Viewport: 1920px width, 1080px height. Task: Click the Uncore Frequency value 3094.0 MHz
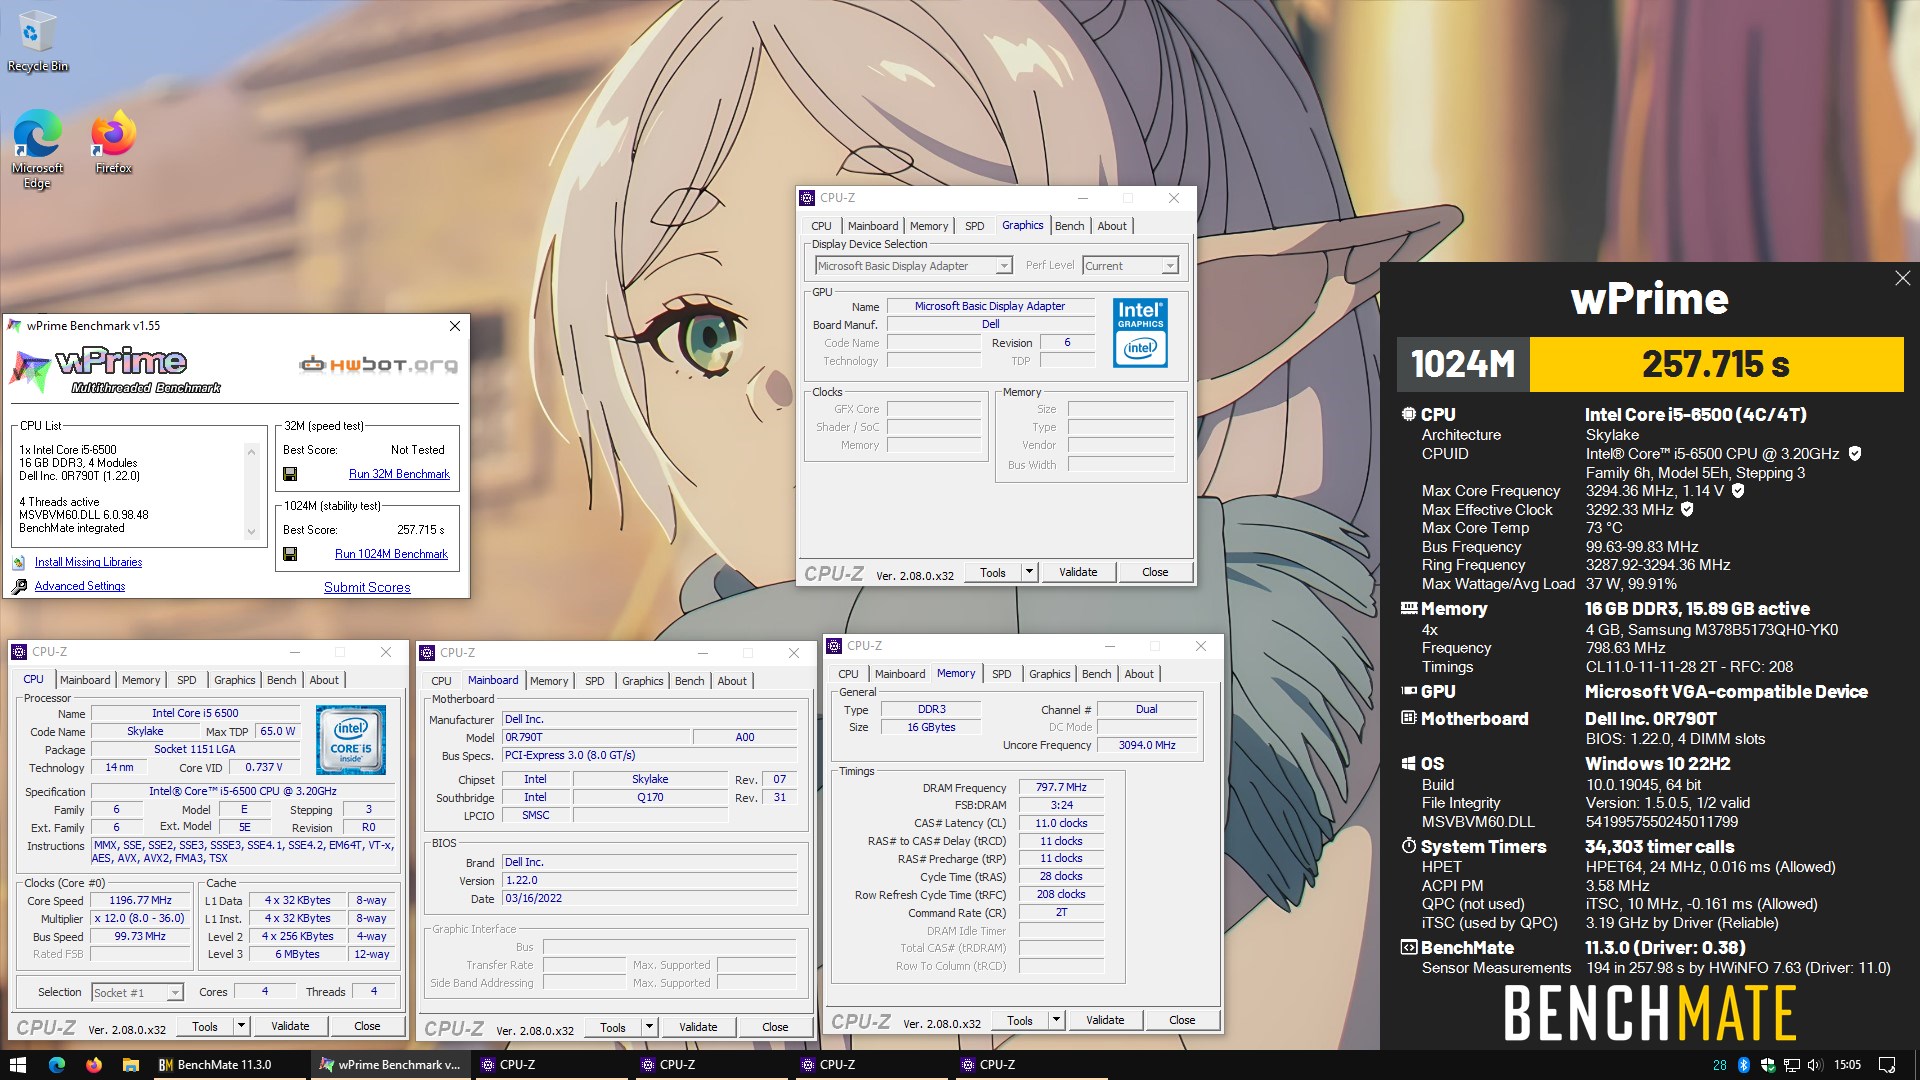coord(1146,745)
